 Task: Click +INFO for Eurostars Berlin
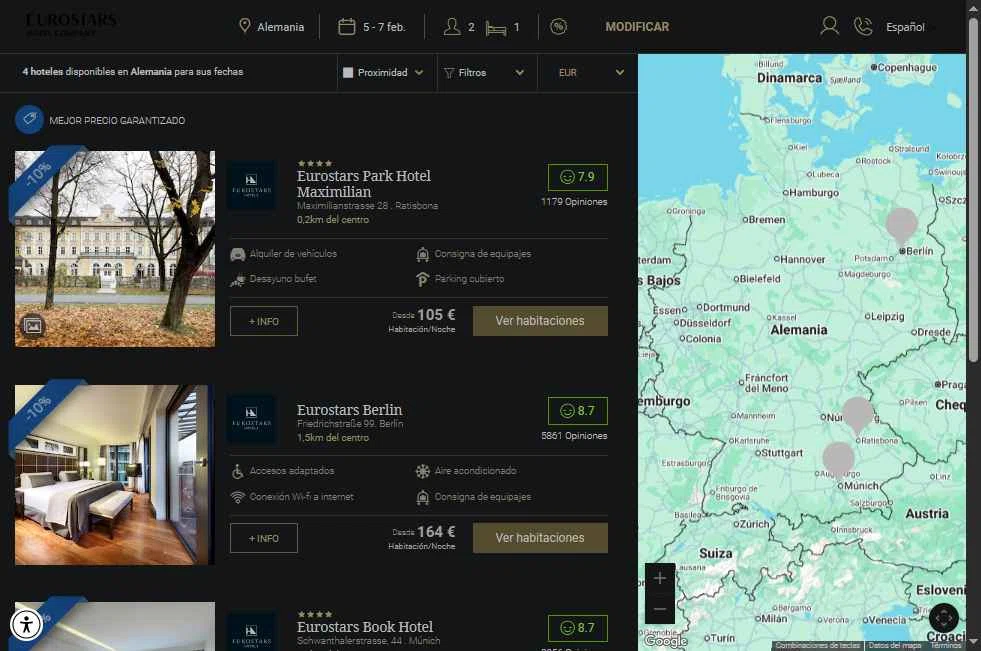click(x=263, y=538)
